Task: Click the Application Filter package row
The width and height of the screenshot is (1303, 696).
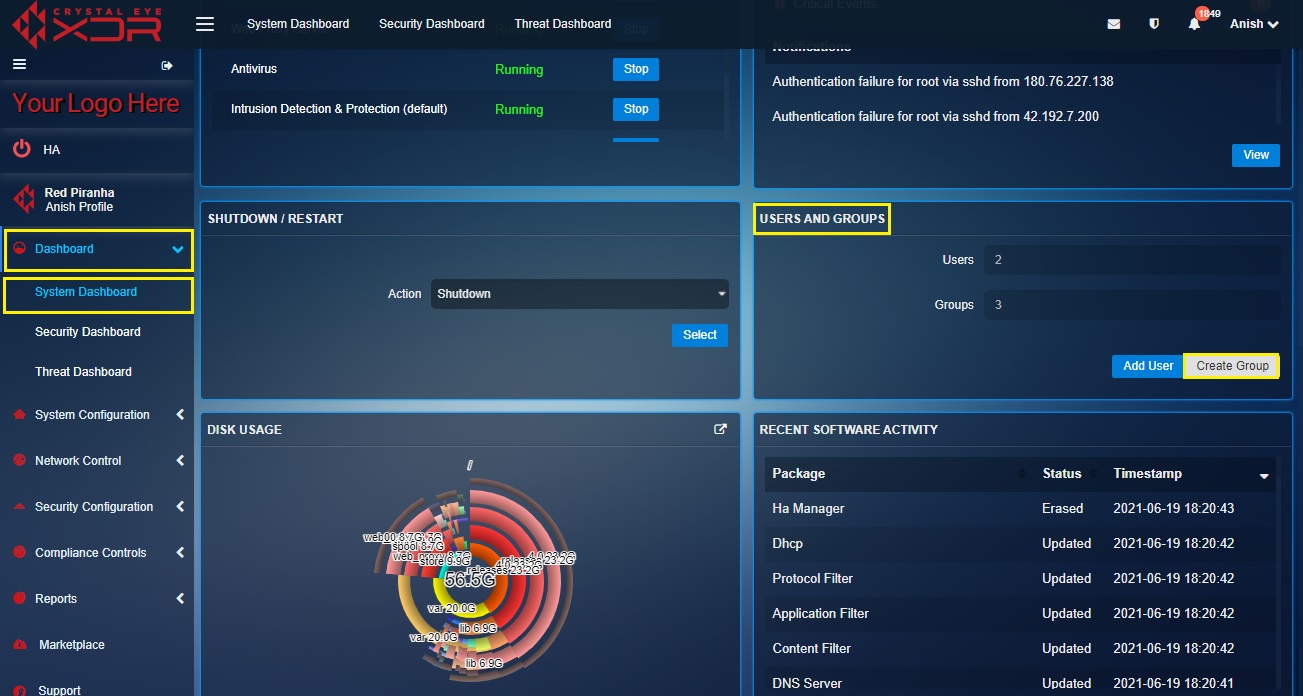Action: coord(1020,614)
